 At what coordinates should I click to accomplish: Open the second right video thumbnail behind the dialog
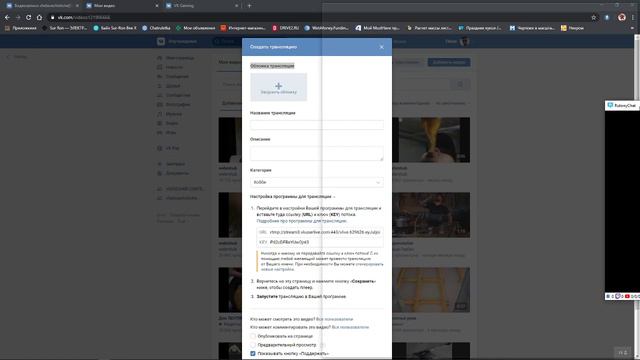(x=431, y=215)
